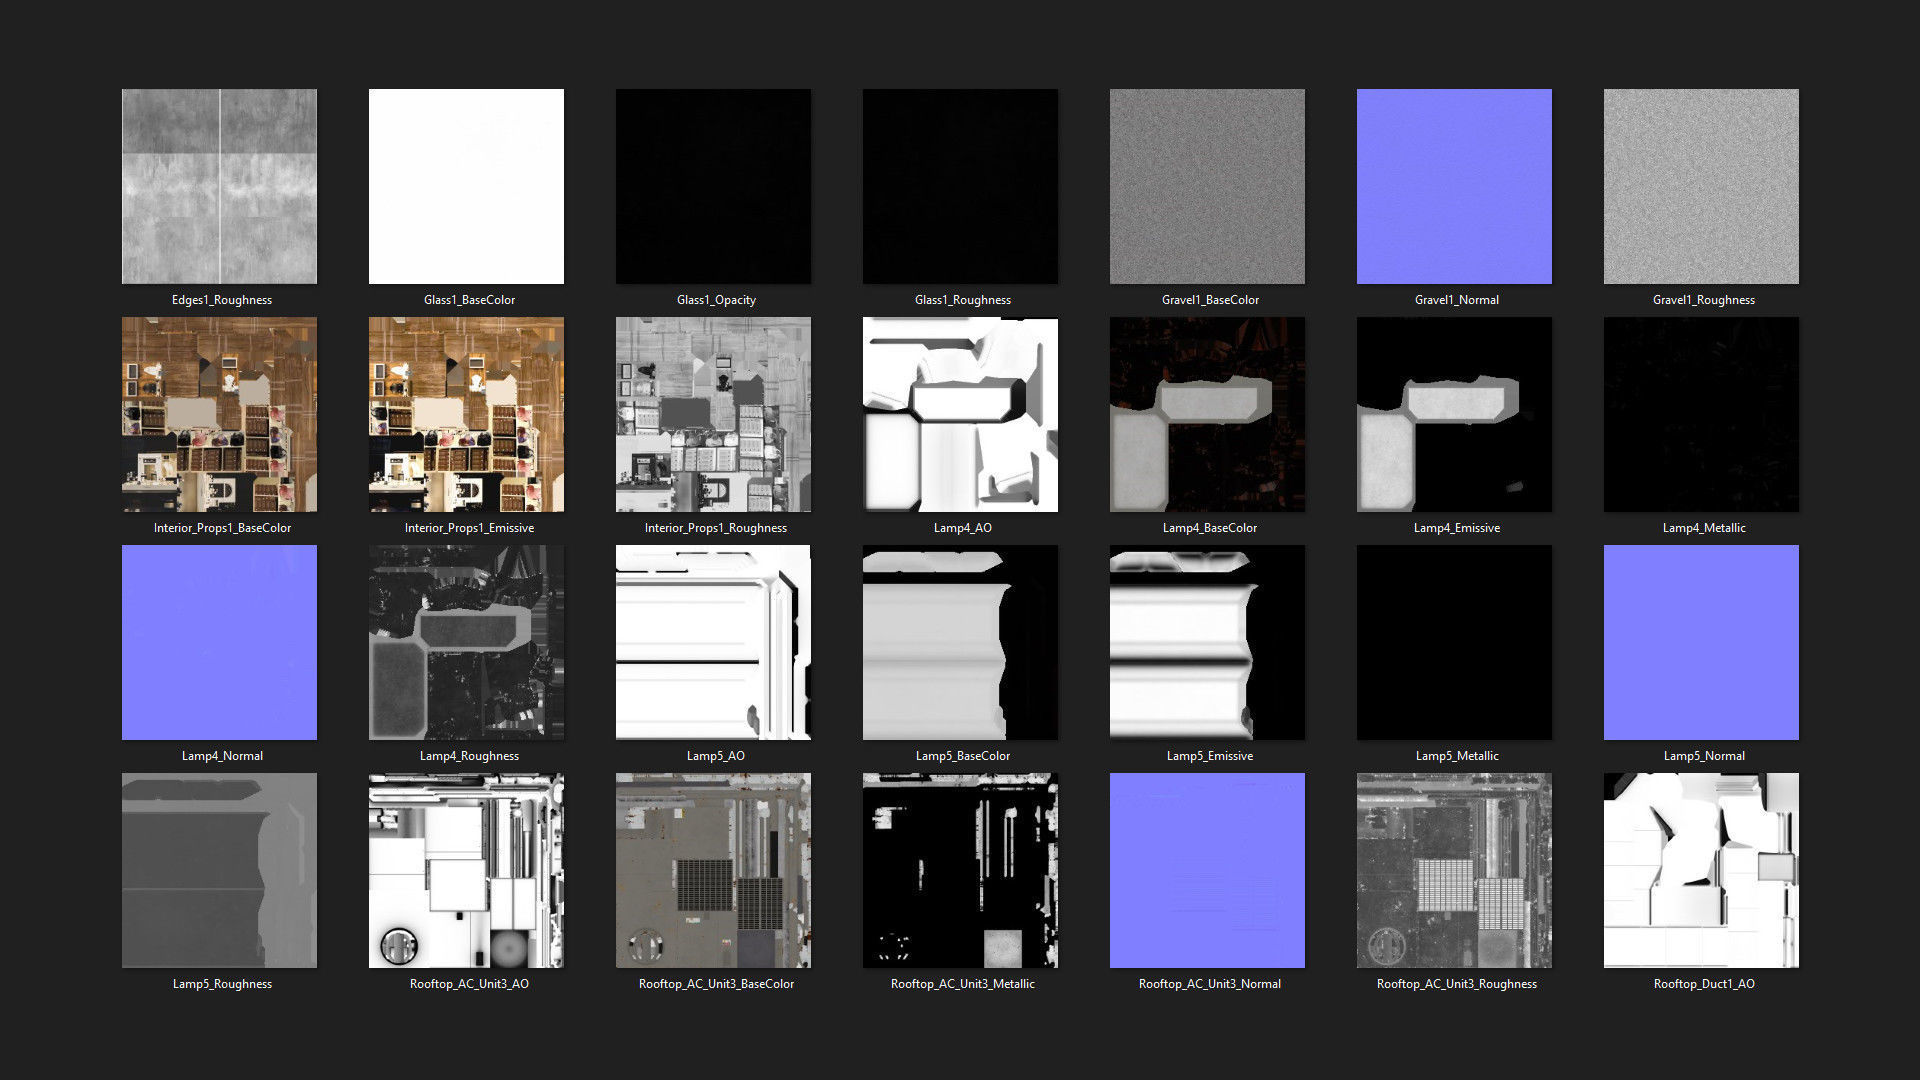
Task: Open the Rooftop_Duct1_AO thumbnail
Action: pos(1701,870)
